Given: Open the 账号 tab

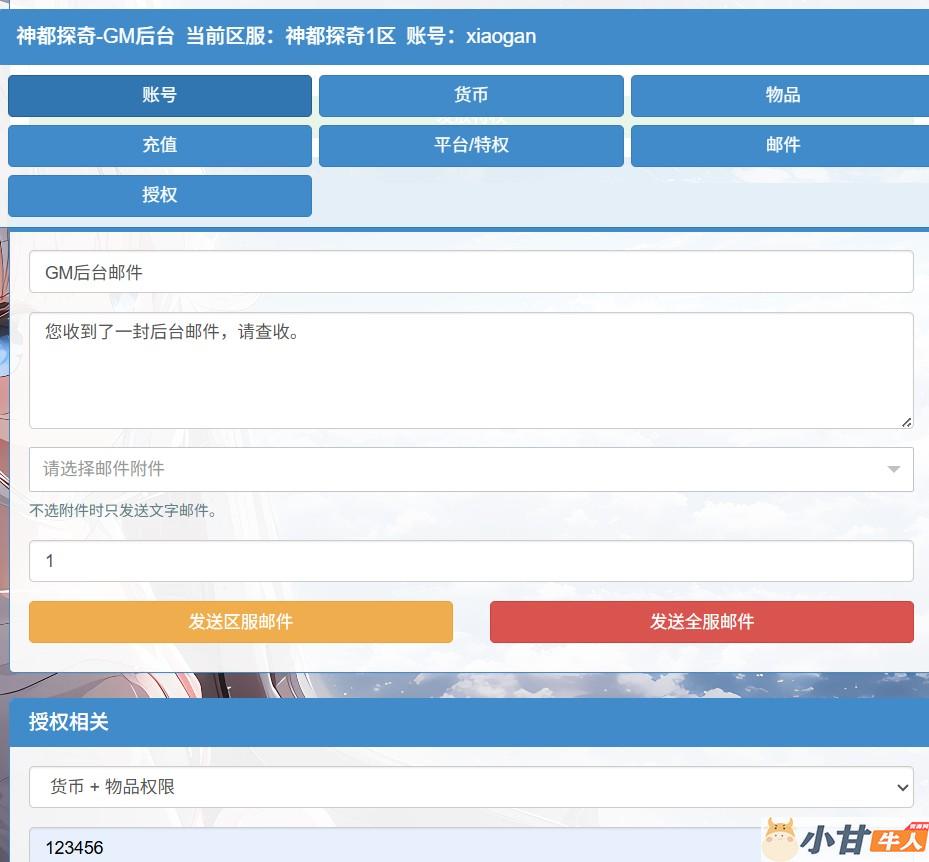Looking at the screenshot, I should click(x=159, y=95).
